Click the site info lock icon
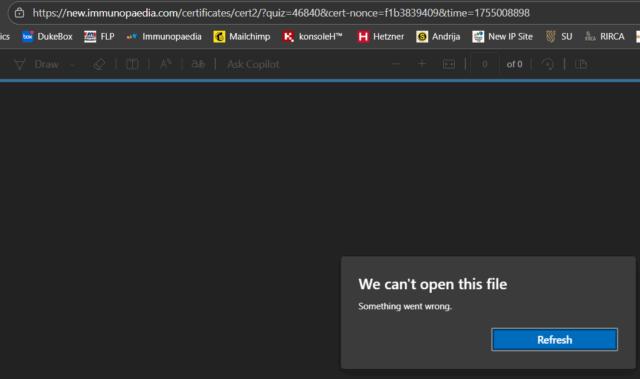 click(19, 13)
